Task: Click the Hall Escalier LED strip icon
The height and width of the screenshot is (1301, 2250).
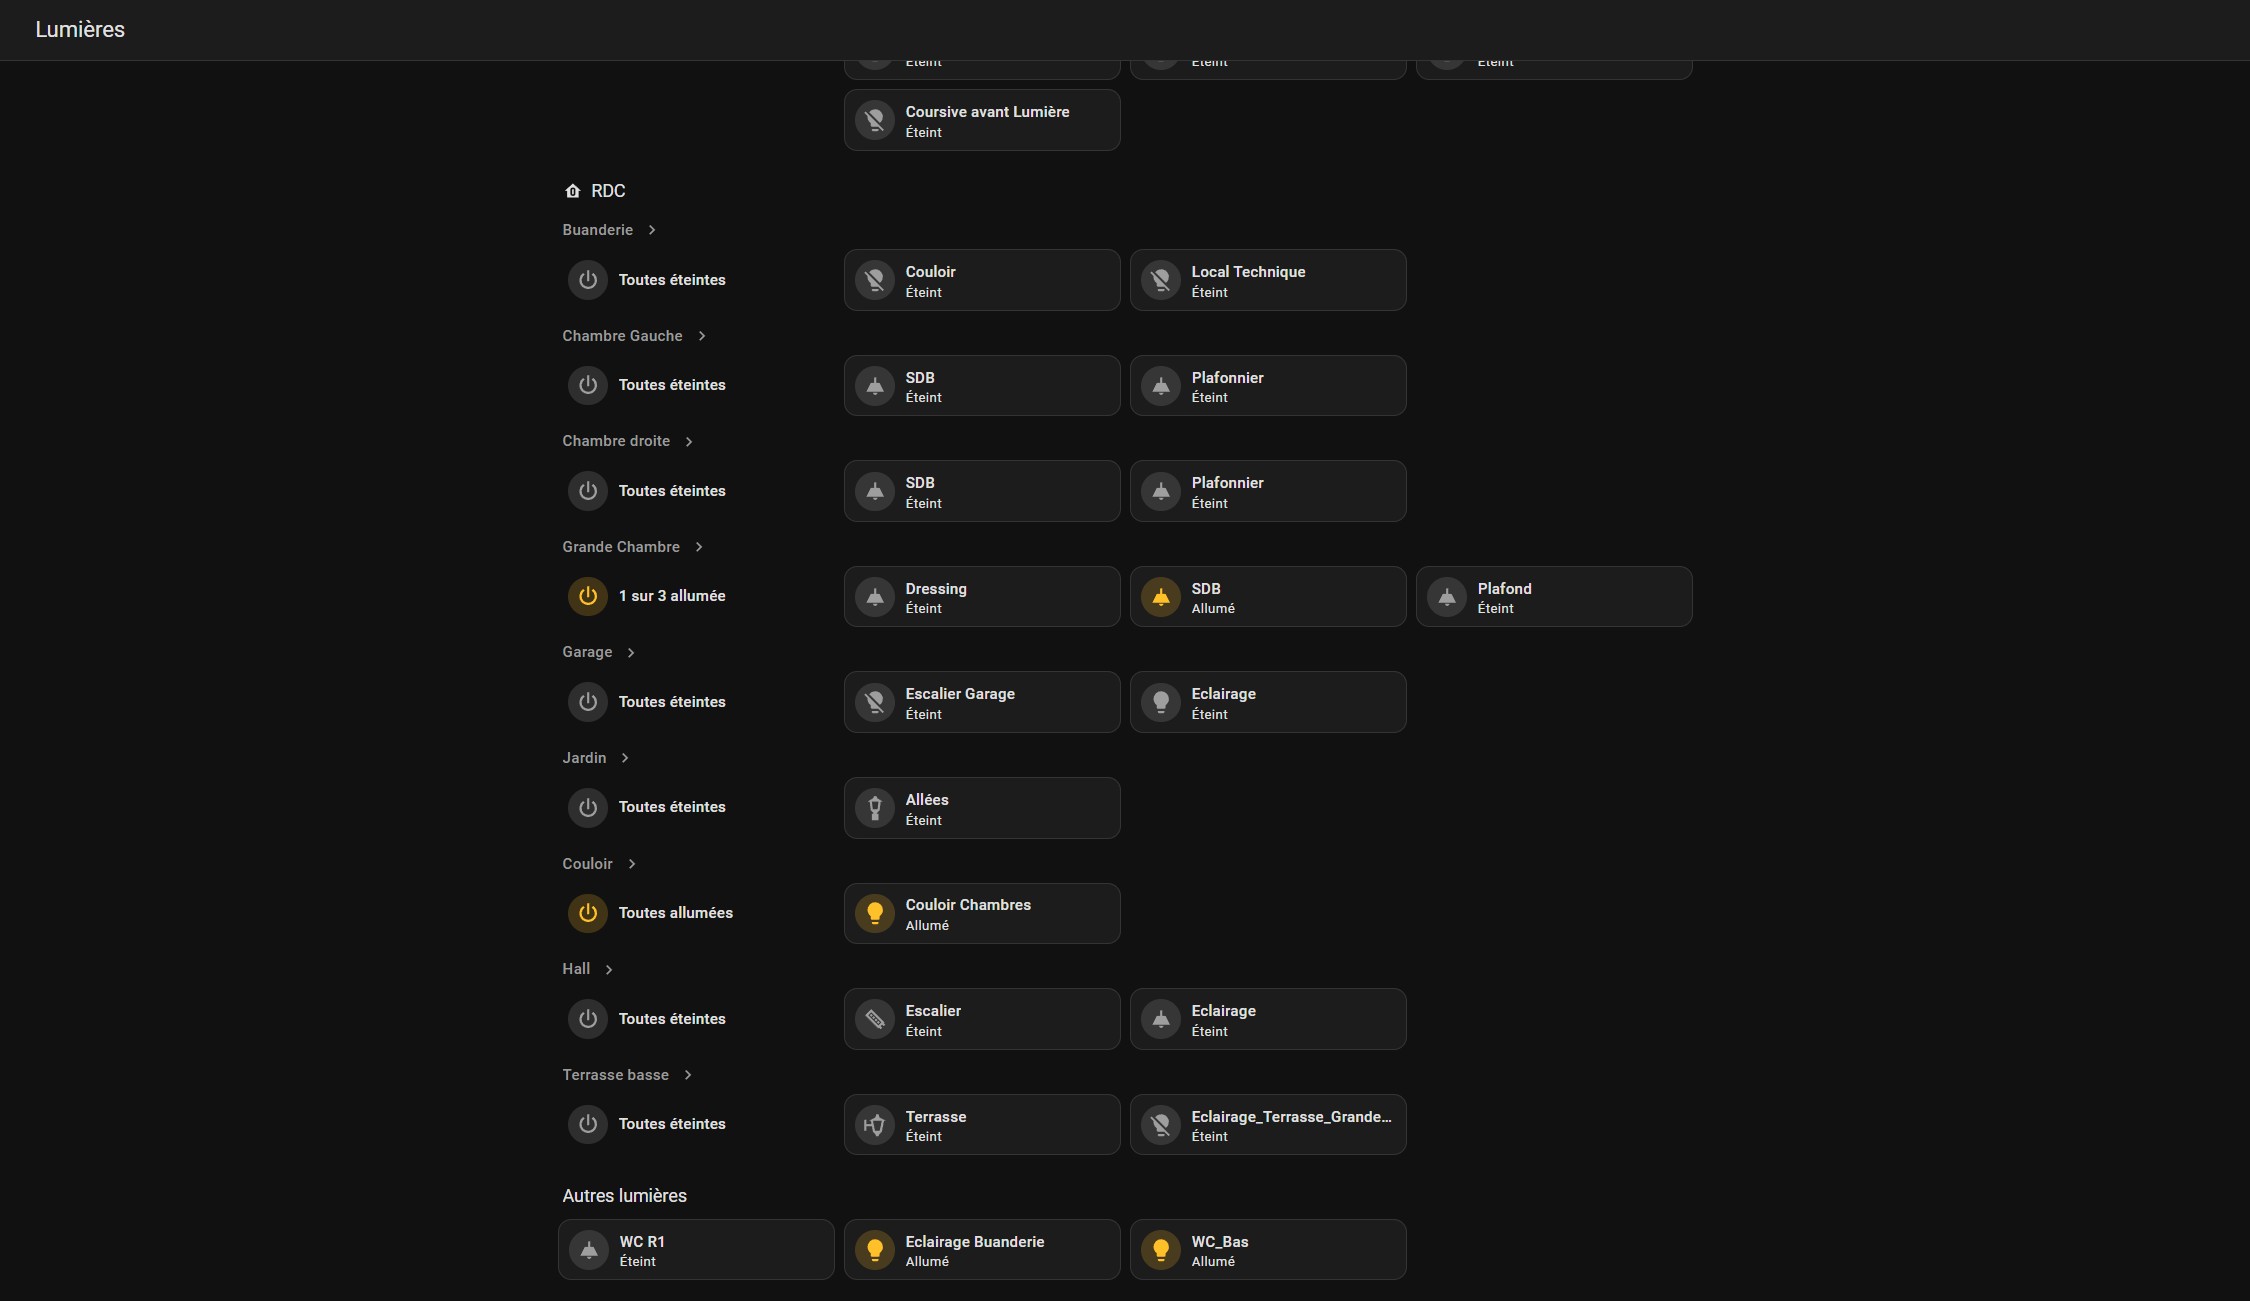Action: pos(875,1019)
